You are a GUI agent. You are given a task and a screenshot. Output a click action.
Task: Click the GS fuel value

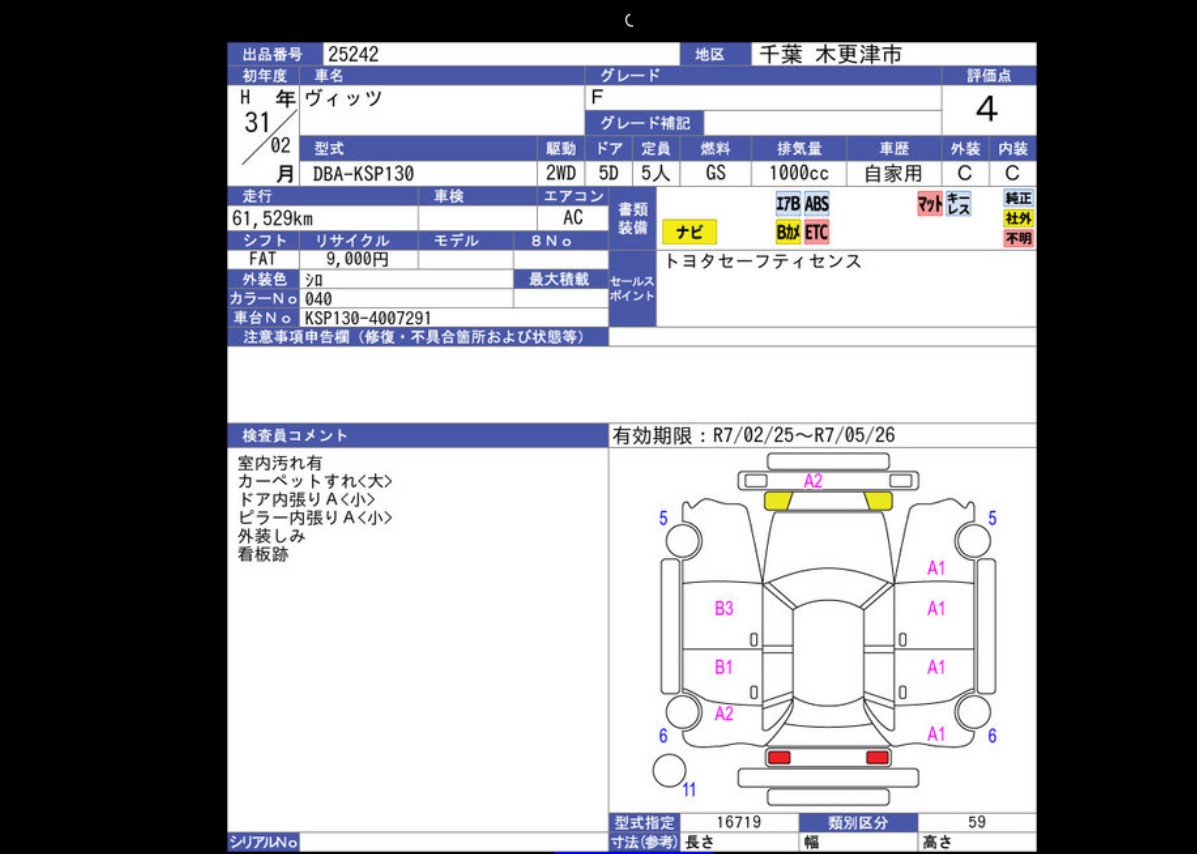tap(715, 173)
